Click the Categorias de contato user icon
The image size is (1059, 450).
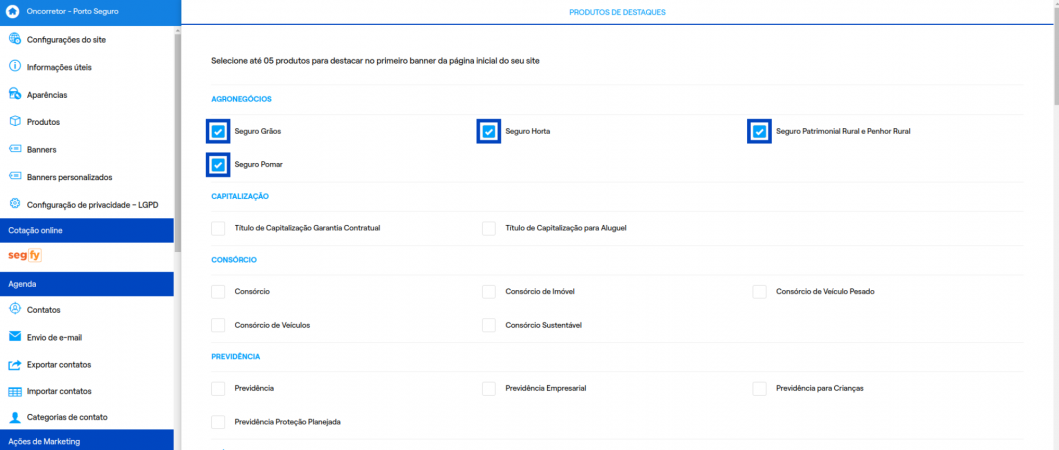(x=15, y=417)
